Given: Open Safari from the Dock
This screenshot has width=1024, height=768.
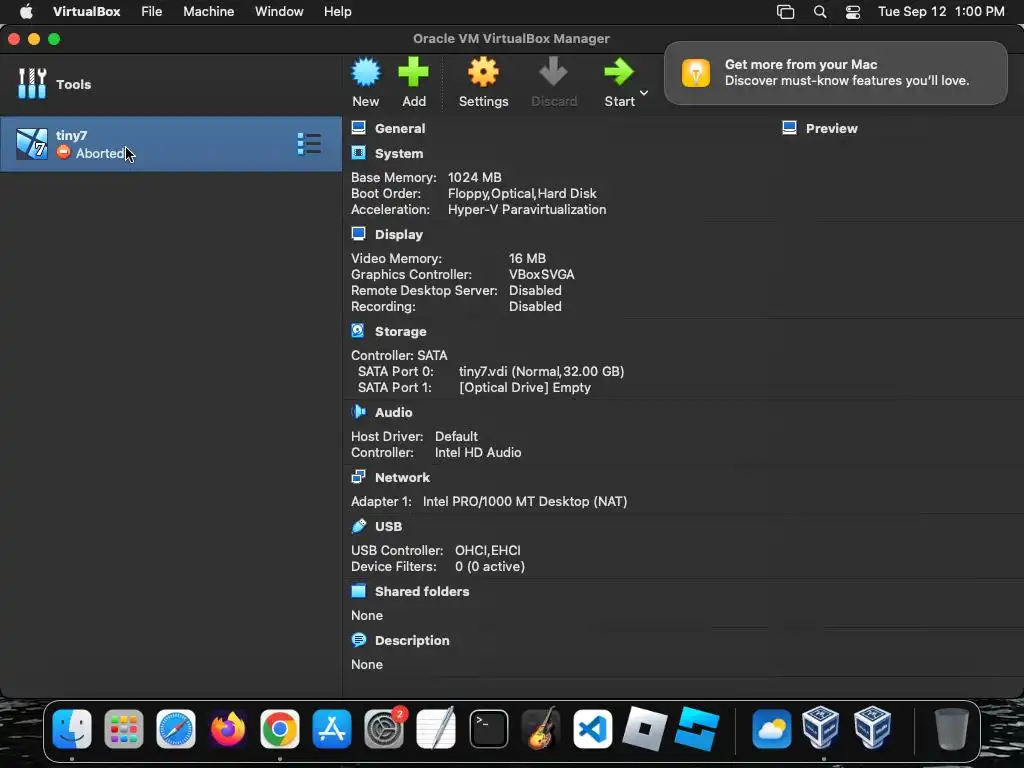Looking at the screenshot, I should (x=176, y=729).
